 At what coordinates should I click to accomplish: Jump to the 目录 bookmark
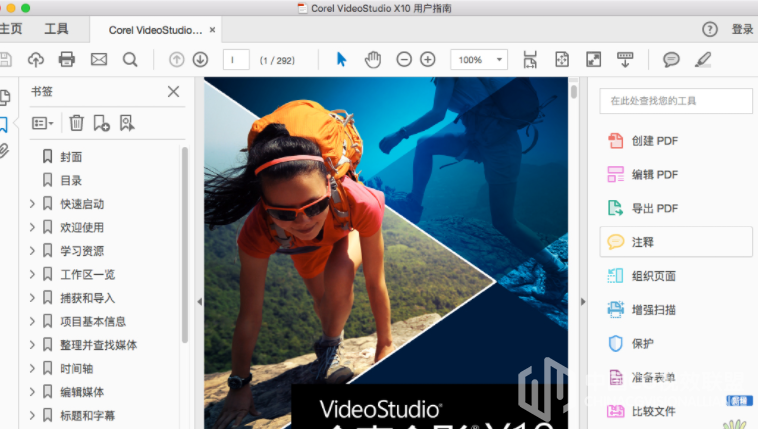[71, 180]
